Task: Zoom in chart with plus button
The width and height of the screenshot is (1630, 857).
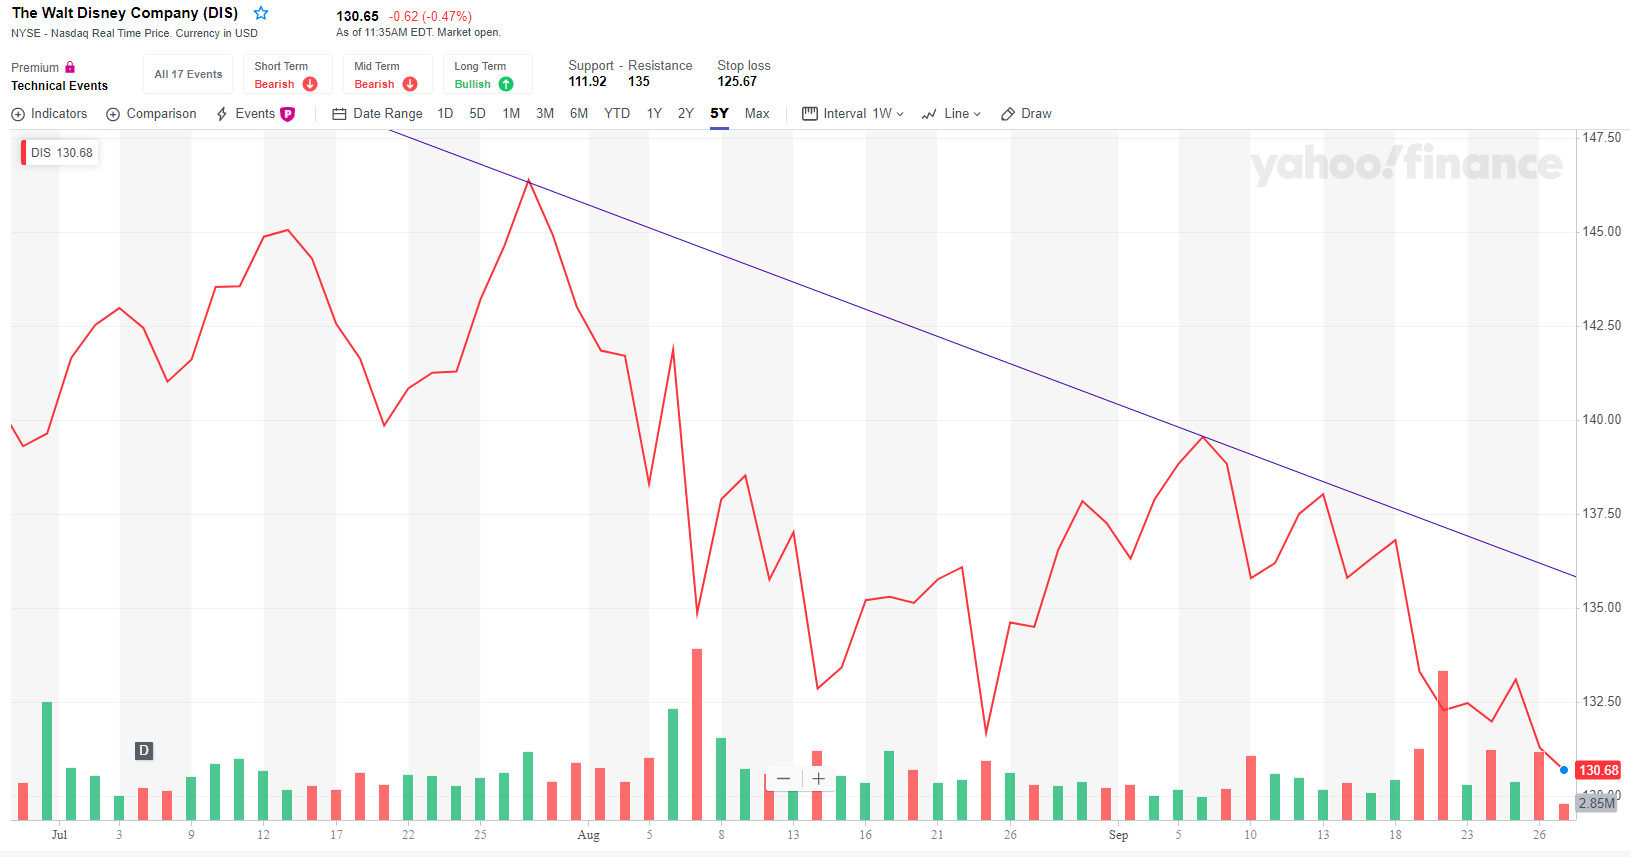Action: click(x=819, y=779)
